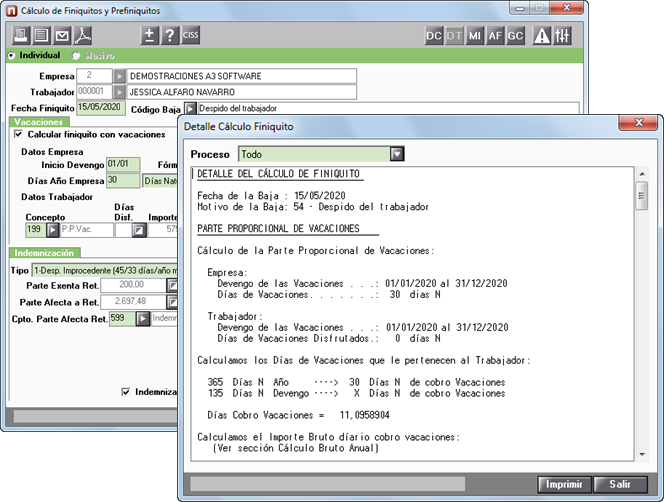This screenshot has height=502, width=664.
Task: Click the Fecha de la Baja : 15/05/2020 line
Action: point(271,196)
